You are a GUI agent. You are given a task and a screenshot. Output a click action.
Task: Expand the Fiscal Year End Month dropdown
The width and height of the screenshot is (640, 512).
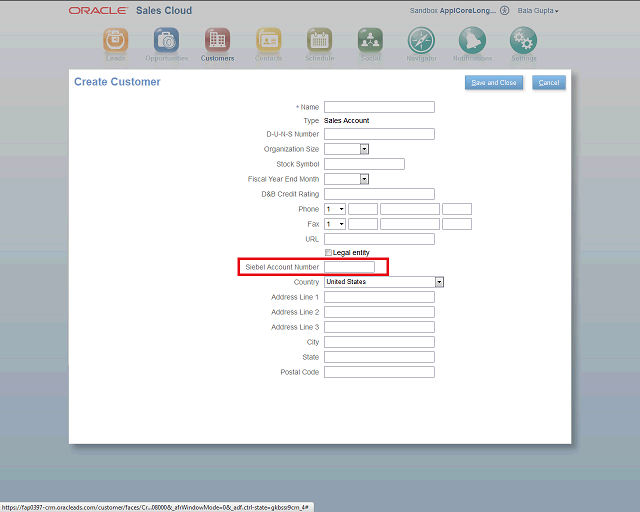coord(364,179)
